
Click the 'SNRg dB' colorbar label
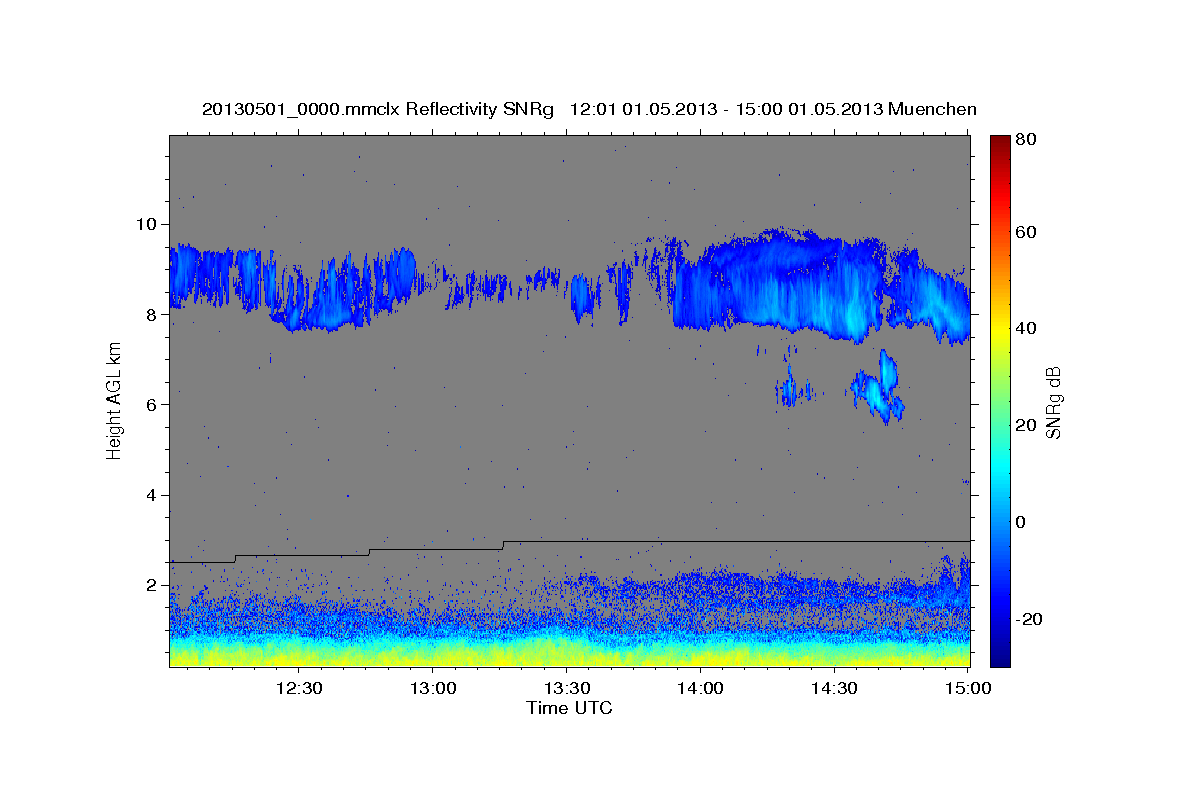pos(1053,402)
